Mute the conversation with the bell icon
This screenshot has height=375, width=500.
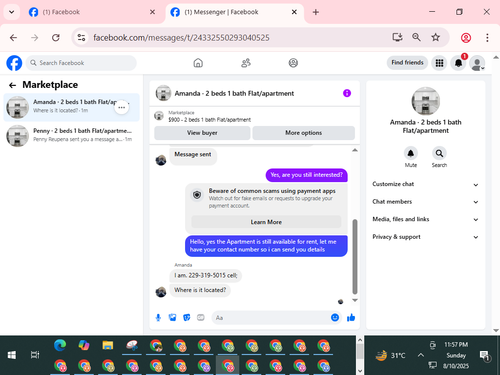[411, 153]
